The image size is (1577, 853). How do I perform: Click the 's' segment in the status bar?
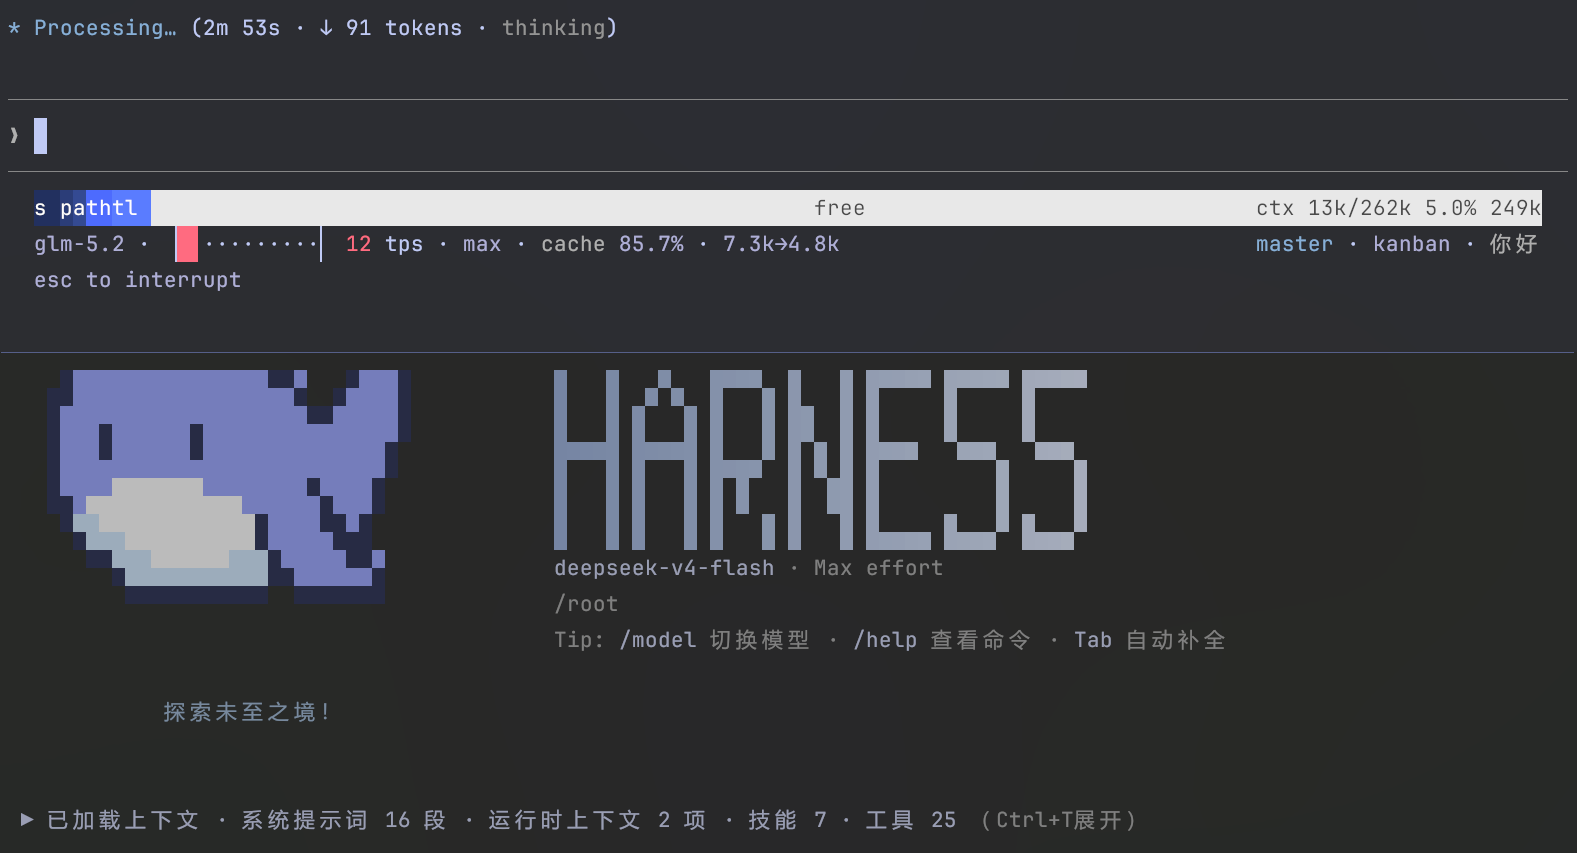[x=40, y=208]
